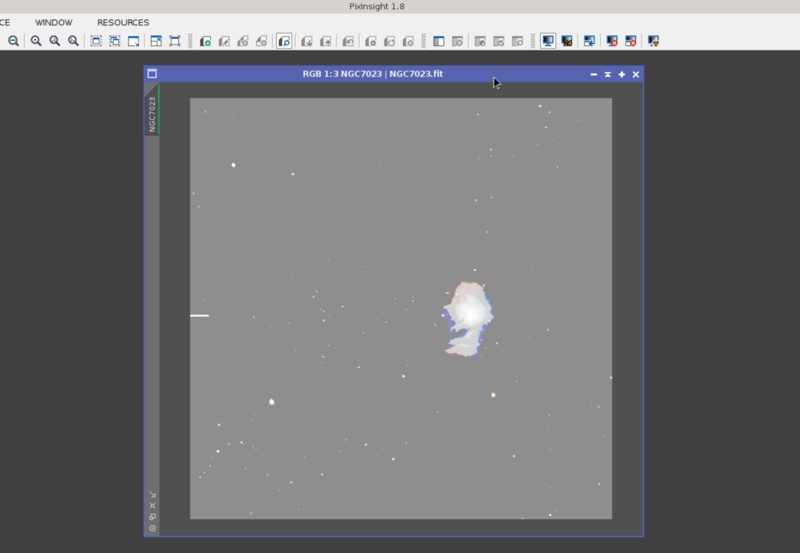
Task: Click the full-window icon with corner handles
Action: click(x=175, y=41)
